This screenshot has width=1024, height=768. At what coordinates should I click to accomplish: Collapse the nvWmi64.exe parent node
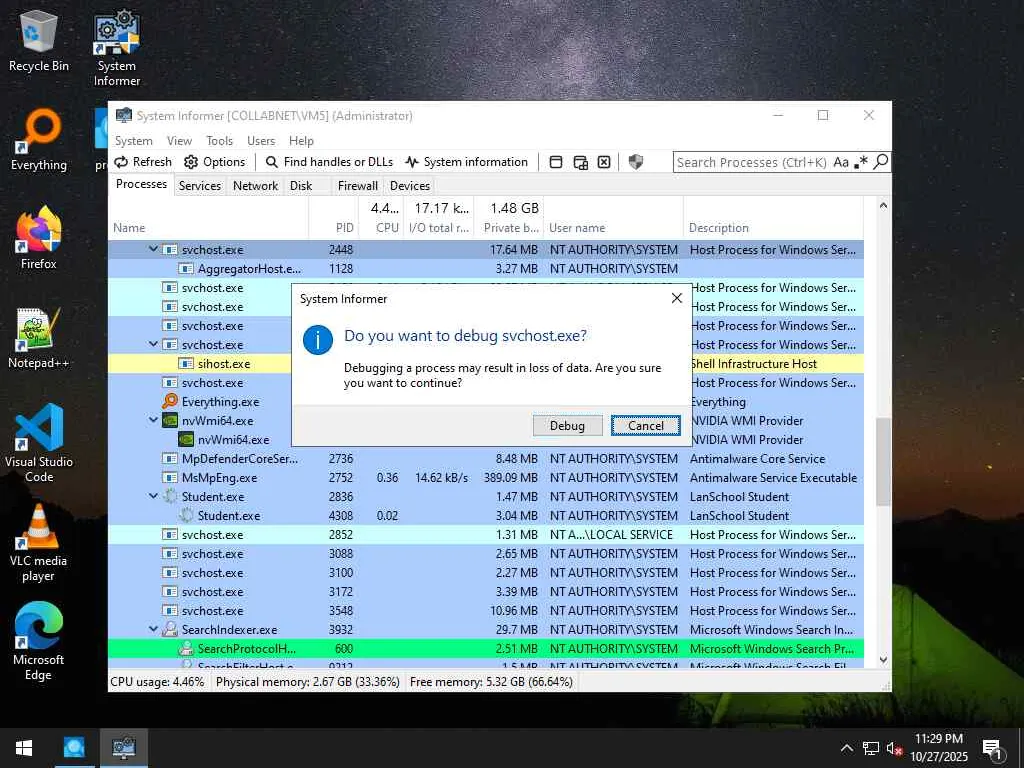(x=153, y=420)
